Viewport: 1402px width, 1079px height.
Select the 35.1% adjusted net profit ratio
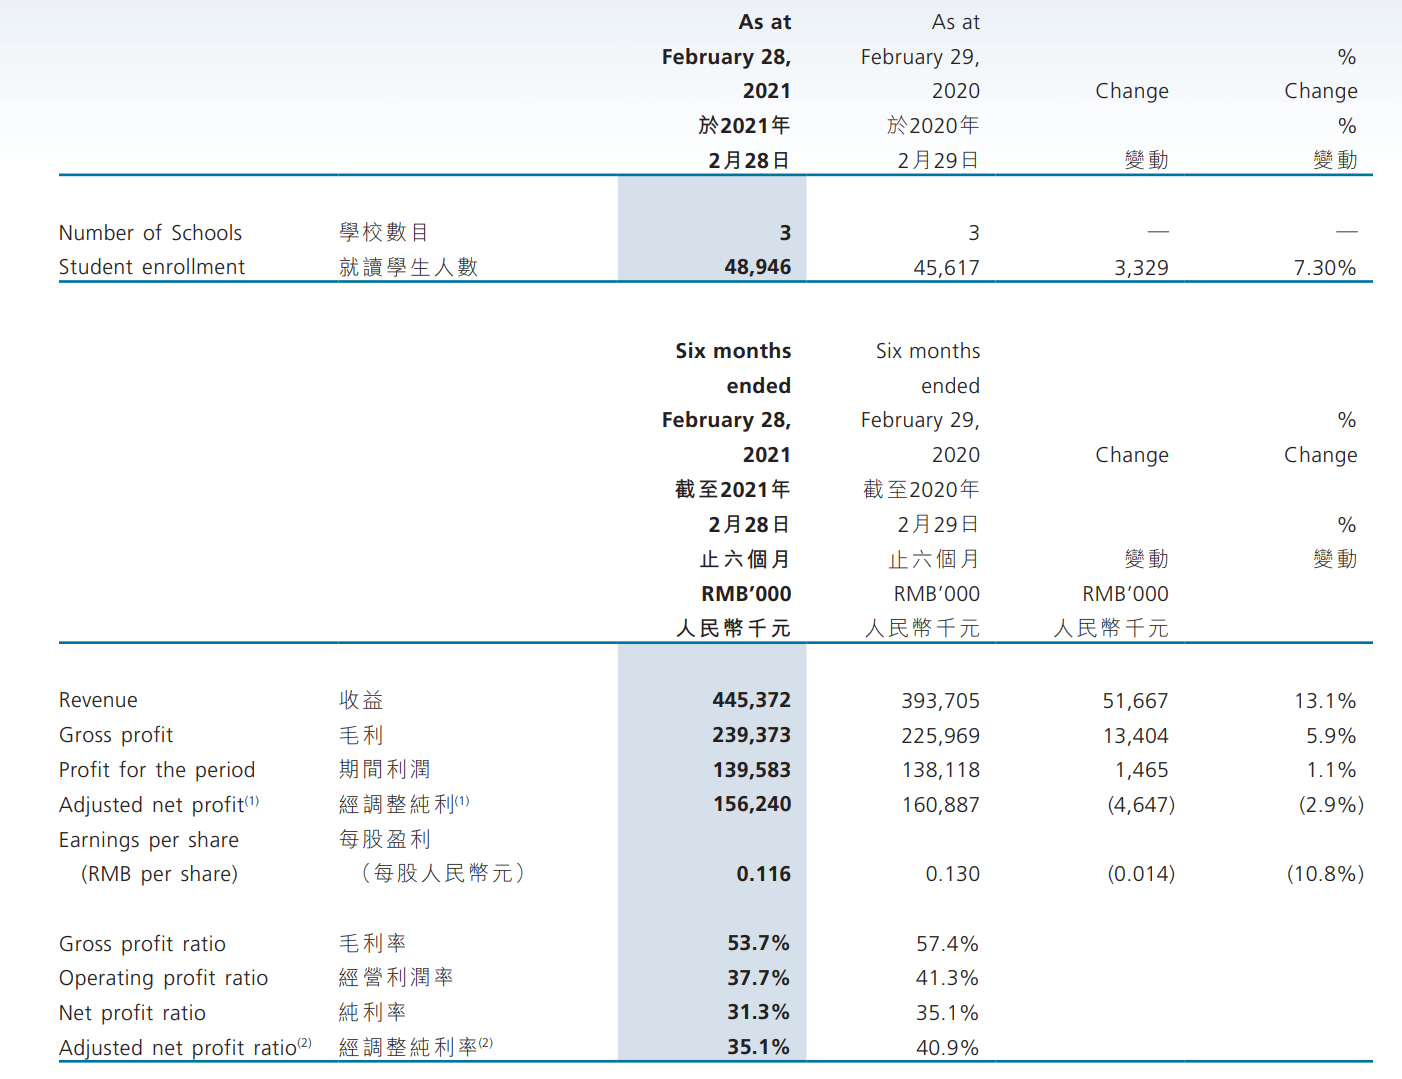point(758,1047)
